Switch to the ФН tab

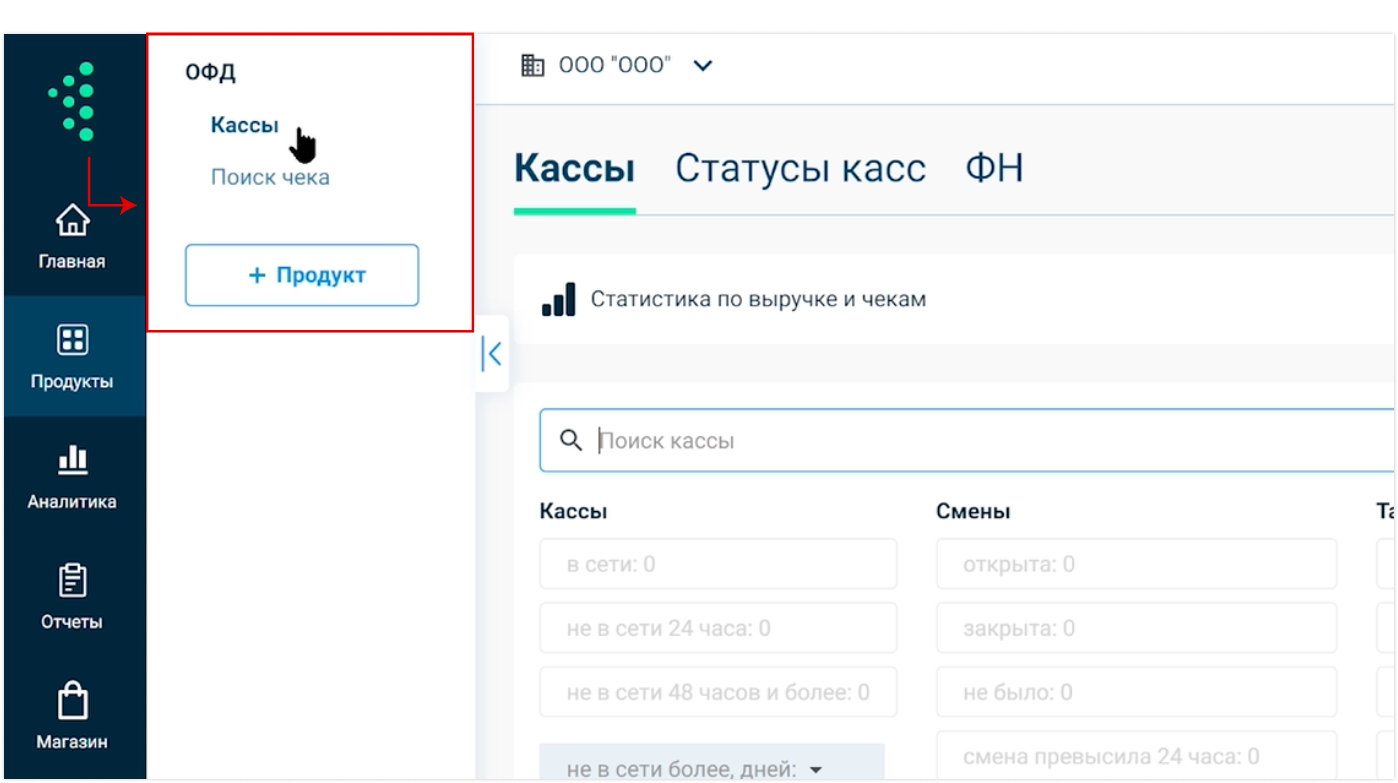[993, 169]
